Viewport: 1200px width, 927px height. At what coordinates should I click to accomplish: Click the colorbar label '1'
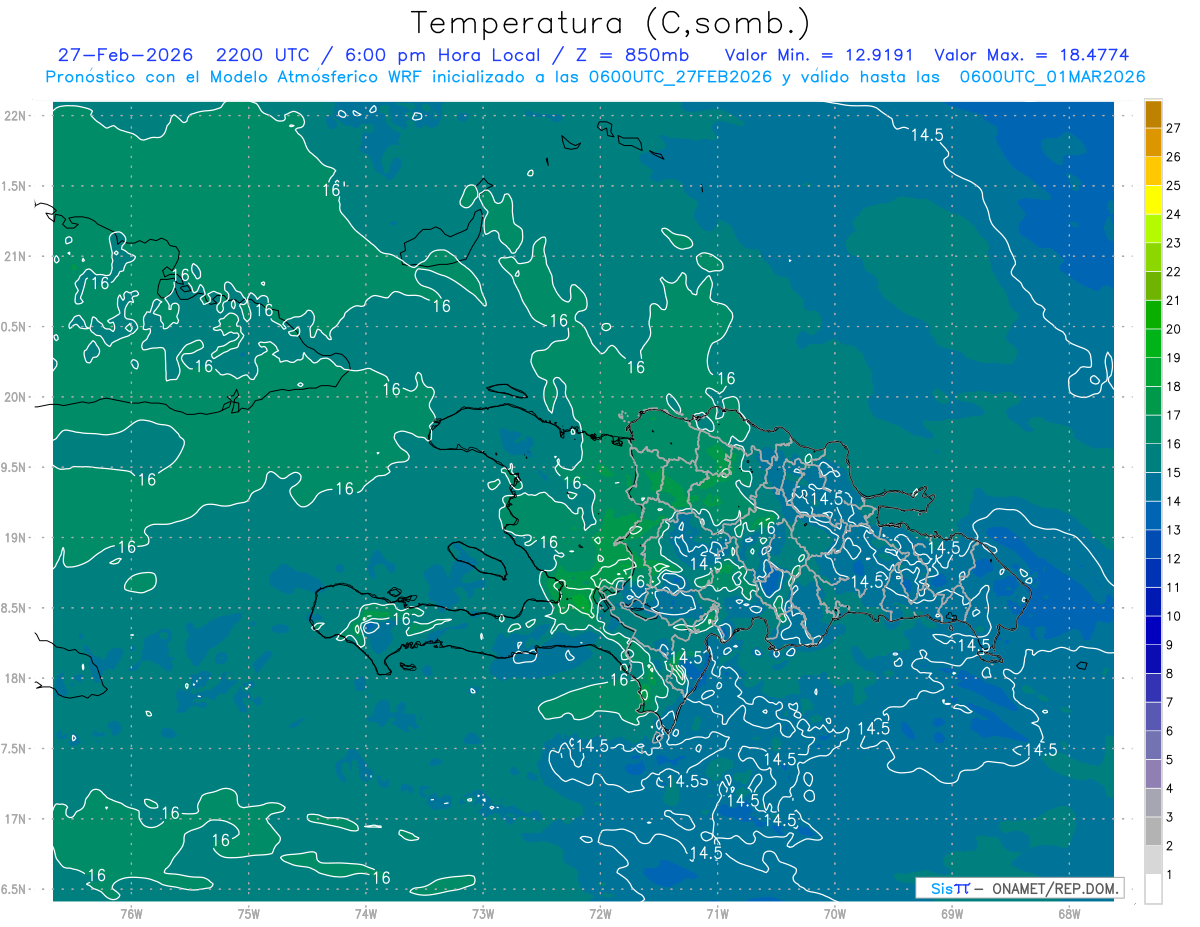click(x=1170, y=875)
